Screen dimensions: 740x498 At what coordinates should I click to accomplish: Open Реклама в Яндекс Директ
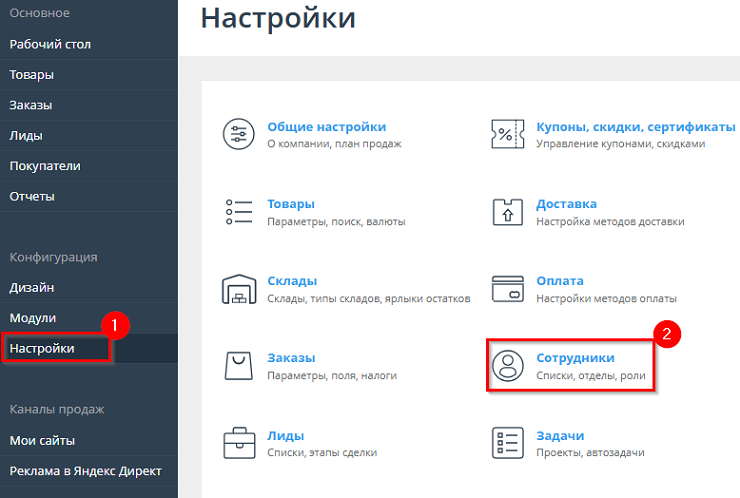click(85, 471)
